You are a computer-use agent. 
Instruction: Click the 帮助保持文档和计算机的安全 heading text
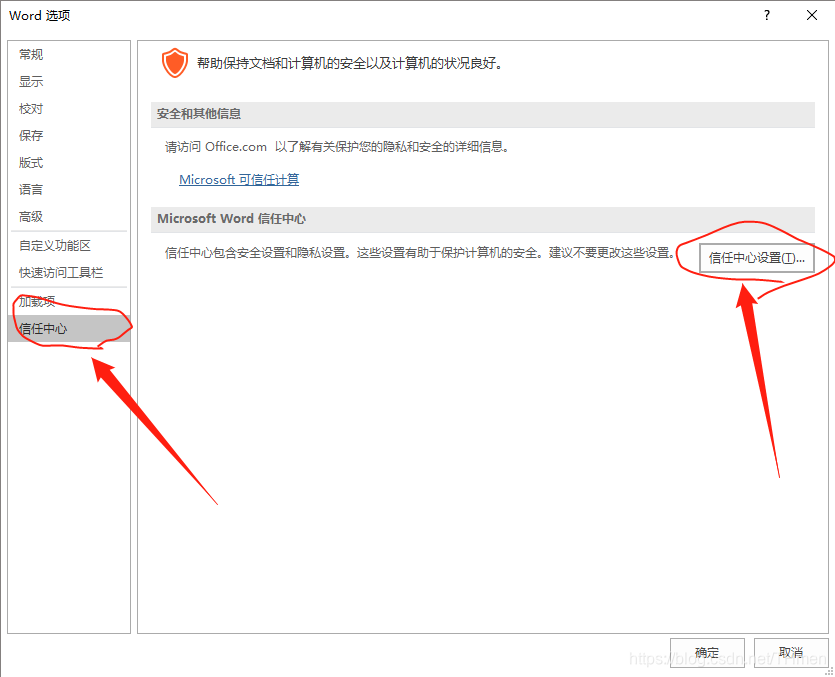coord(349,63)
